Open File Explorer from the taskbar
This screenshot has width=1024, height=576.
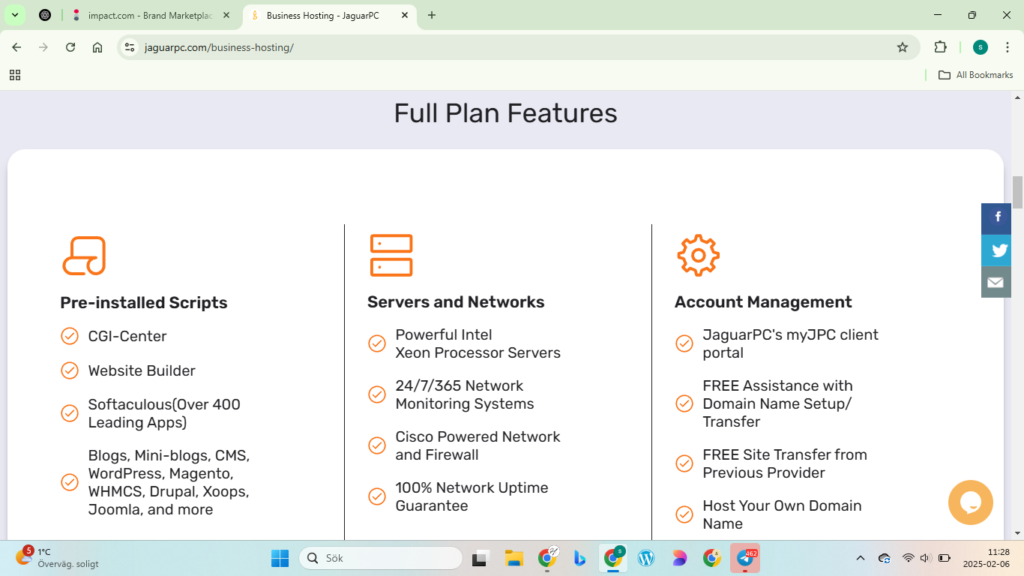(x=514, y=558)
